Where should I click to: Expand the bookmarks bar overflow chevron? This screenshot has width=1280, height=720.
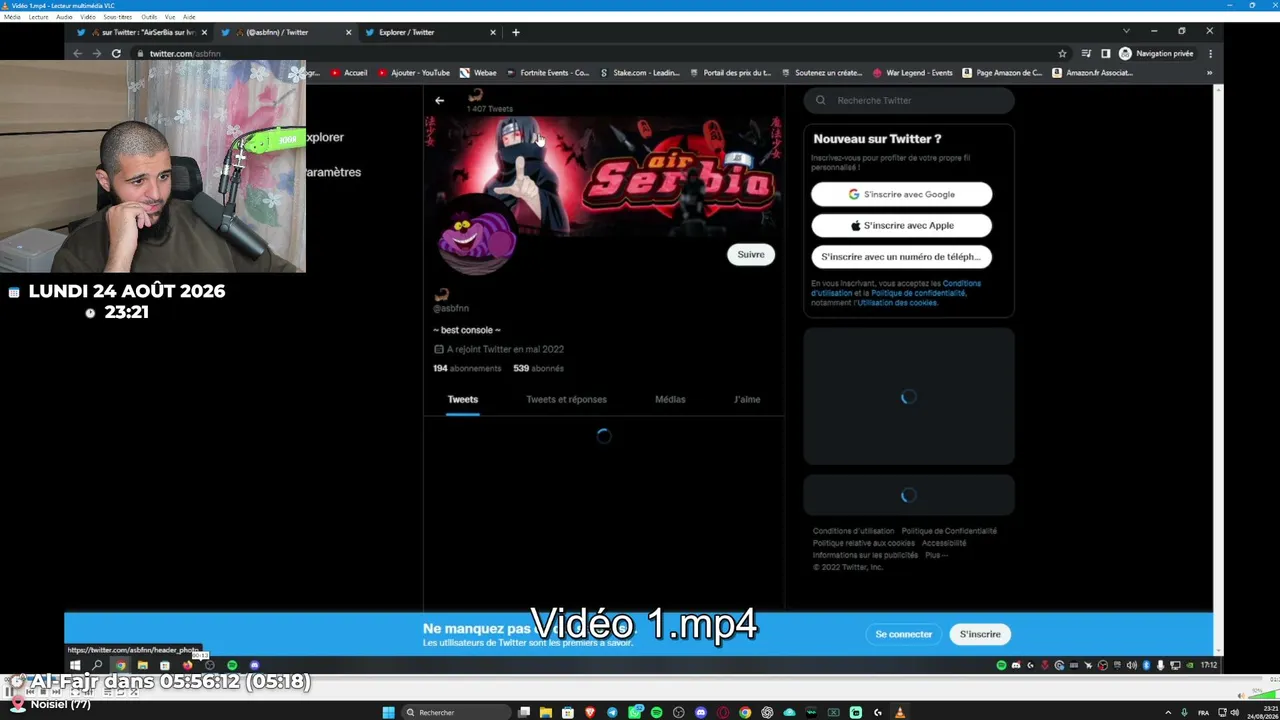1209,73
